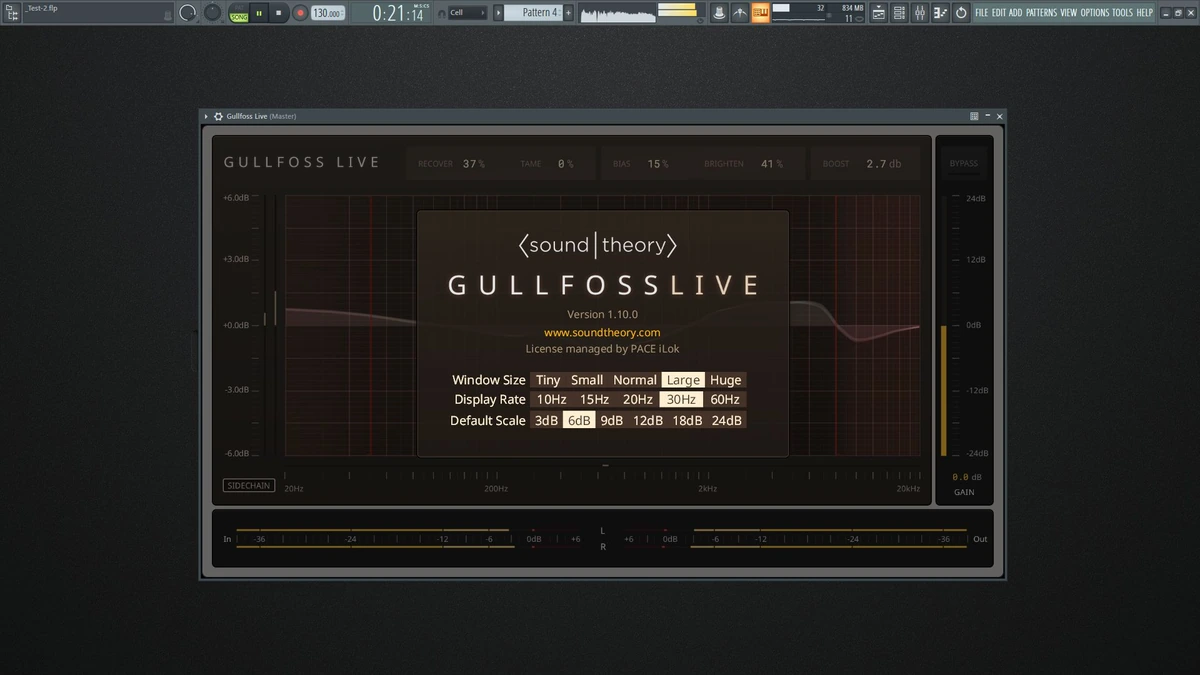Image resolution: width=1200 pixels, height=675 pixels.
Task: Click the TAME 0% parameter
Action: [548, 163]
